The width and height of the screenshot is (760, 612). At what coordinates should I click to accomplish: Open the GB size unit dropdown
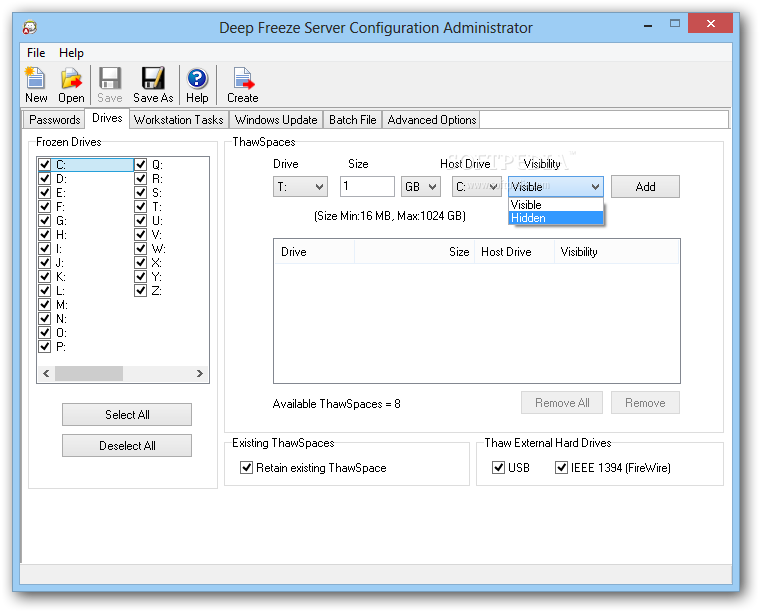(x=421, y=187)
